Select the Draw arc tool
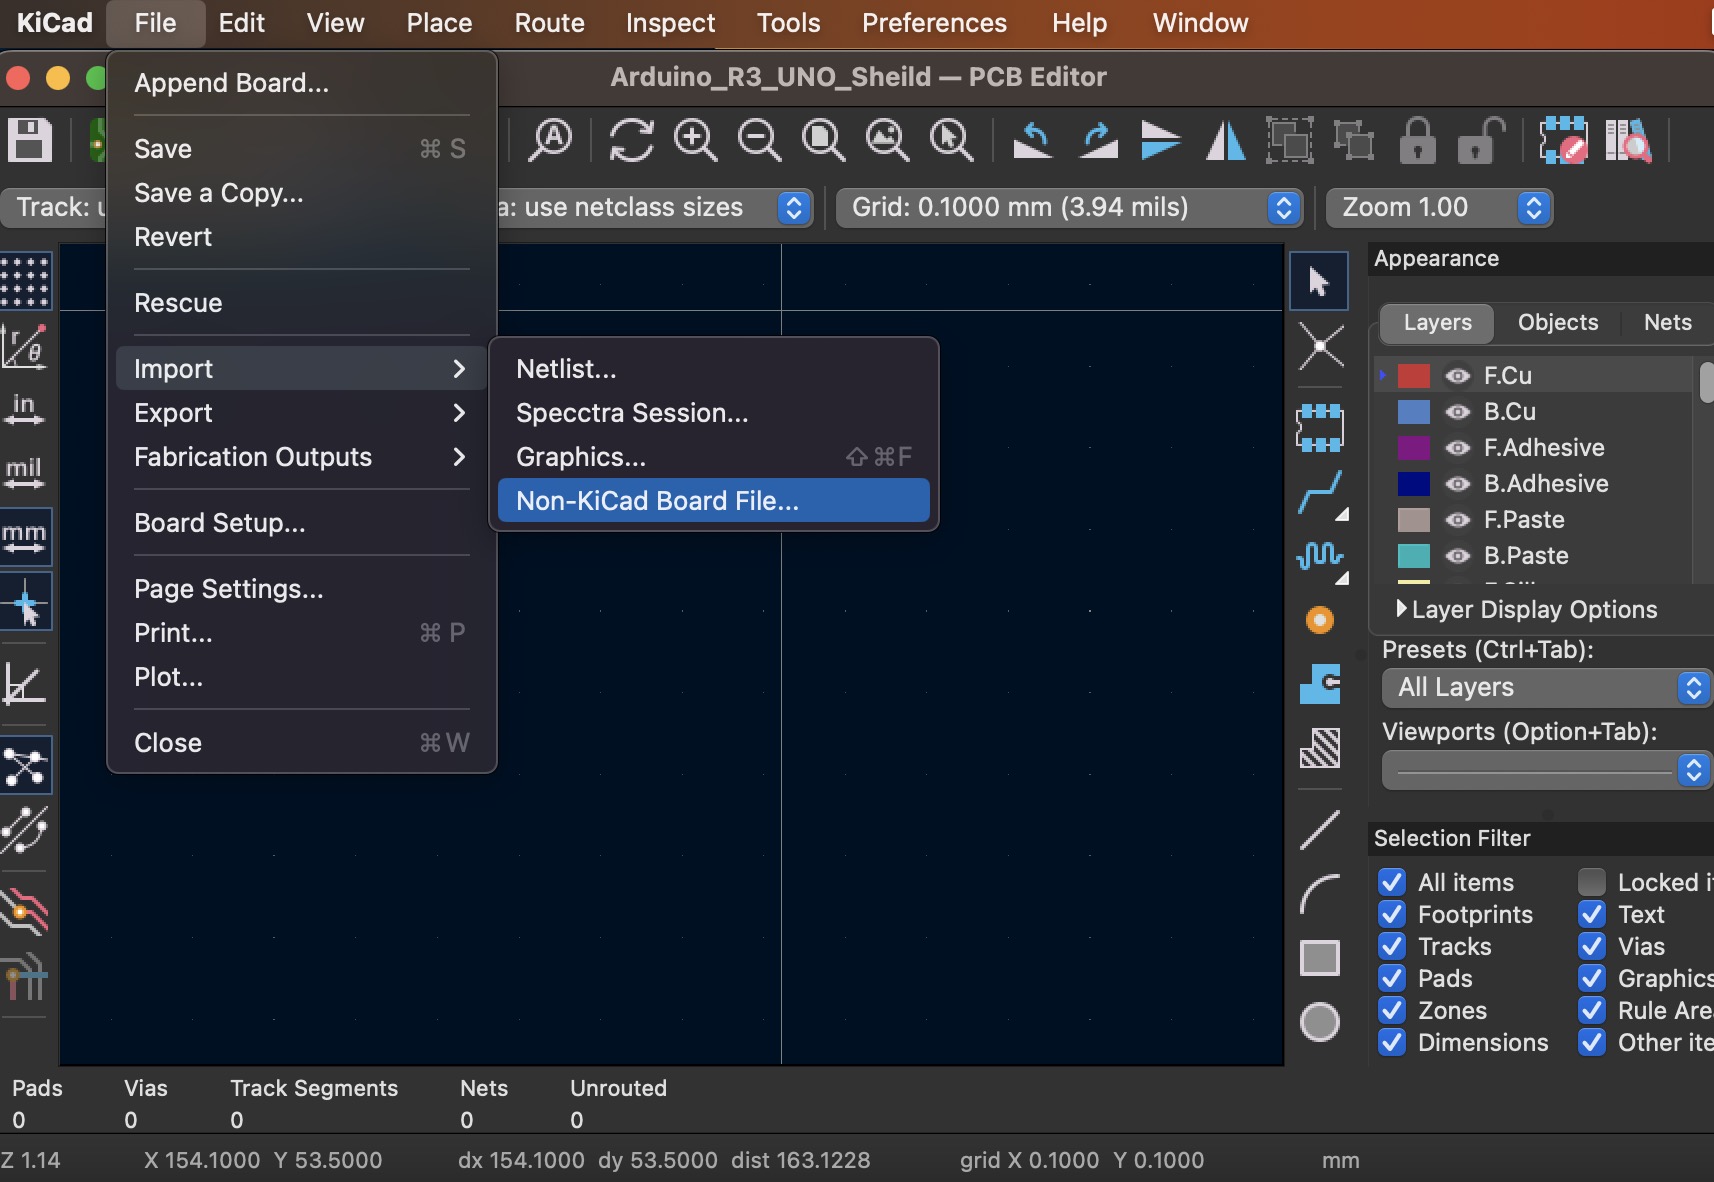The image size is (1714, 1182). pos(1320,894)
